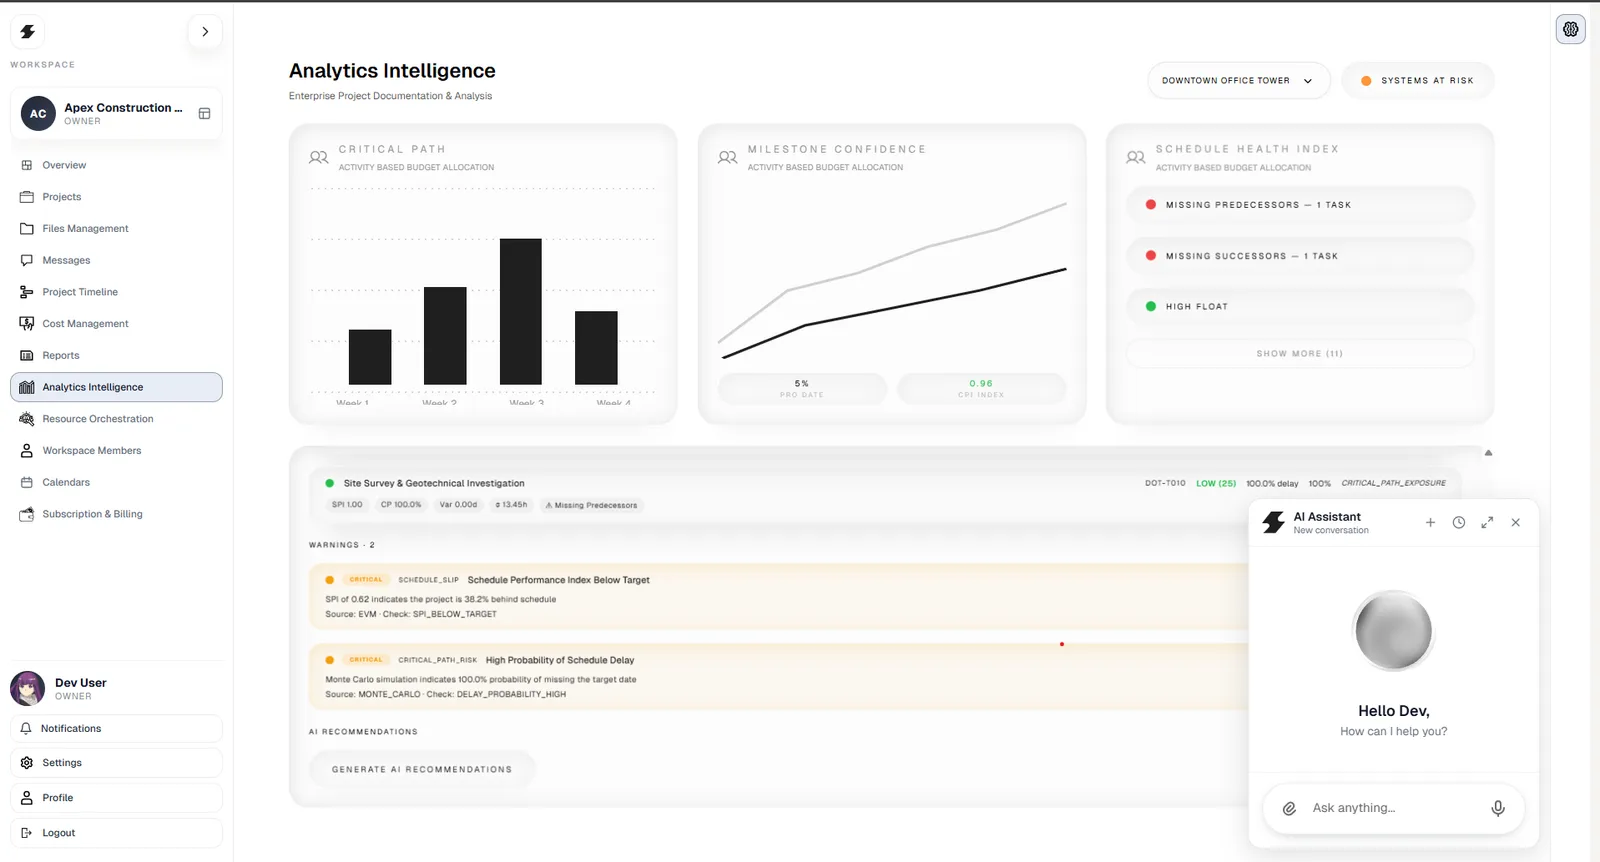Click the lightning bolt app logo
The image size is (1600, 862).
coord(28,32)
